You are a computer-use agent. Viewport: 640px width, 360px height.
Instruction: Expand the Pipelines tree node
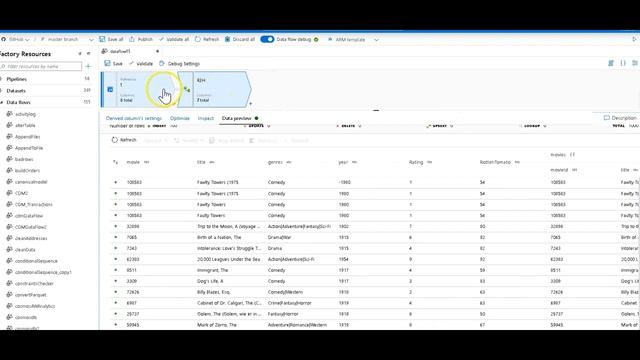(x=2, y=79)
